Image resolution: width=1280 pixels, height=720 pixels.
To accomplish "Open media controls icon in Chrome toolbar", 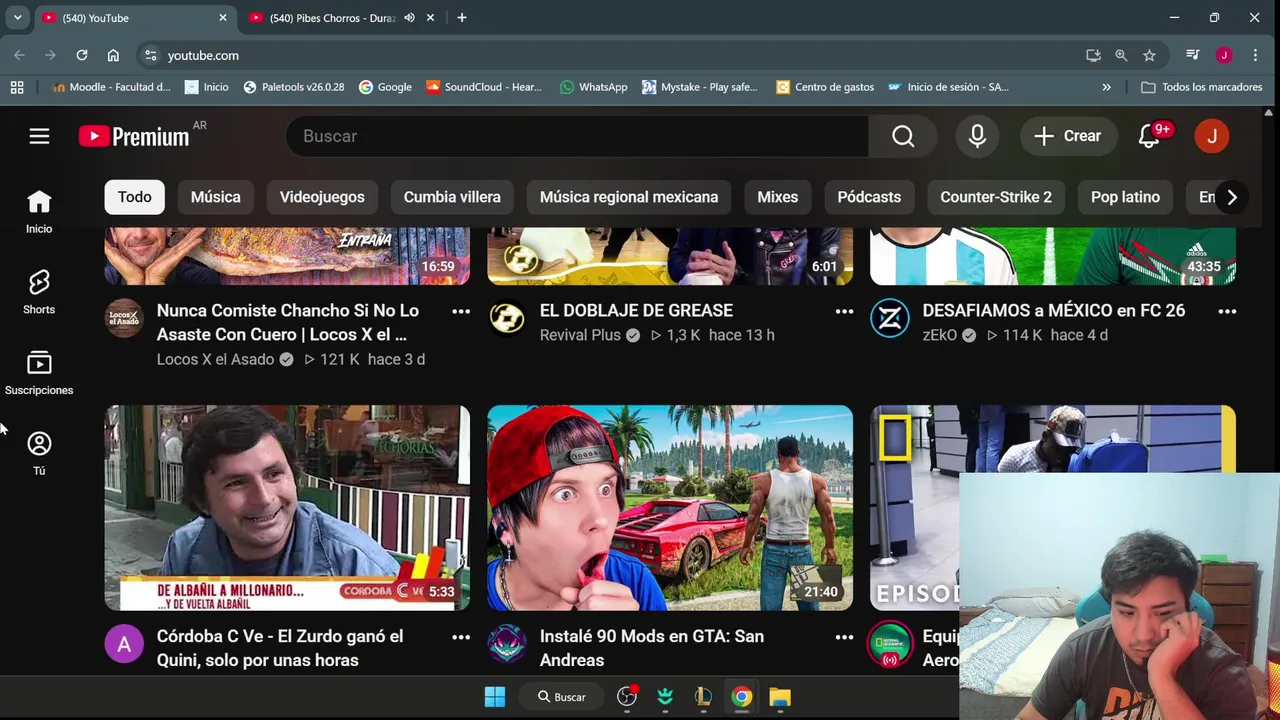I will (1192, 55).
